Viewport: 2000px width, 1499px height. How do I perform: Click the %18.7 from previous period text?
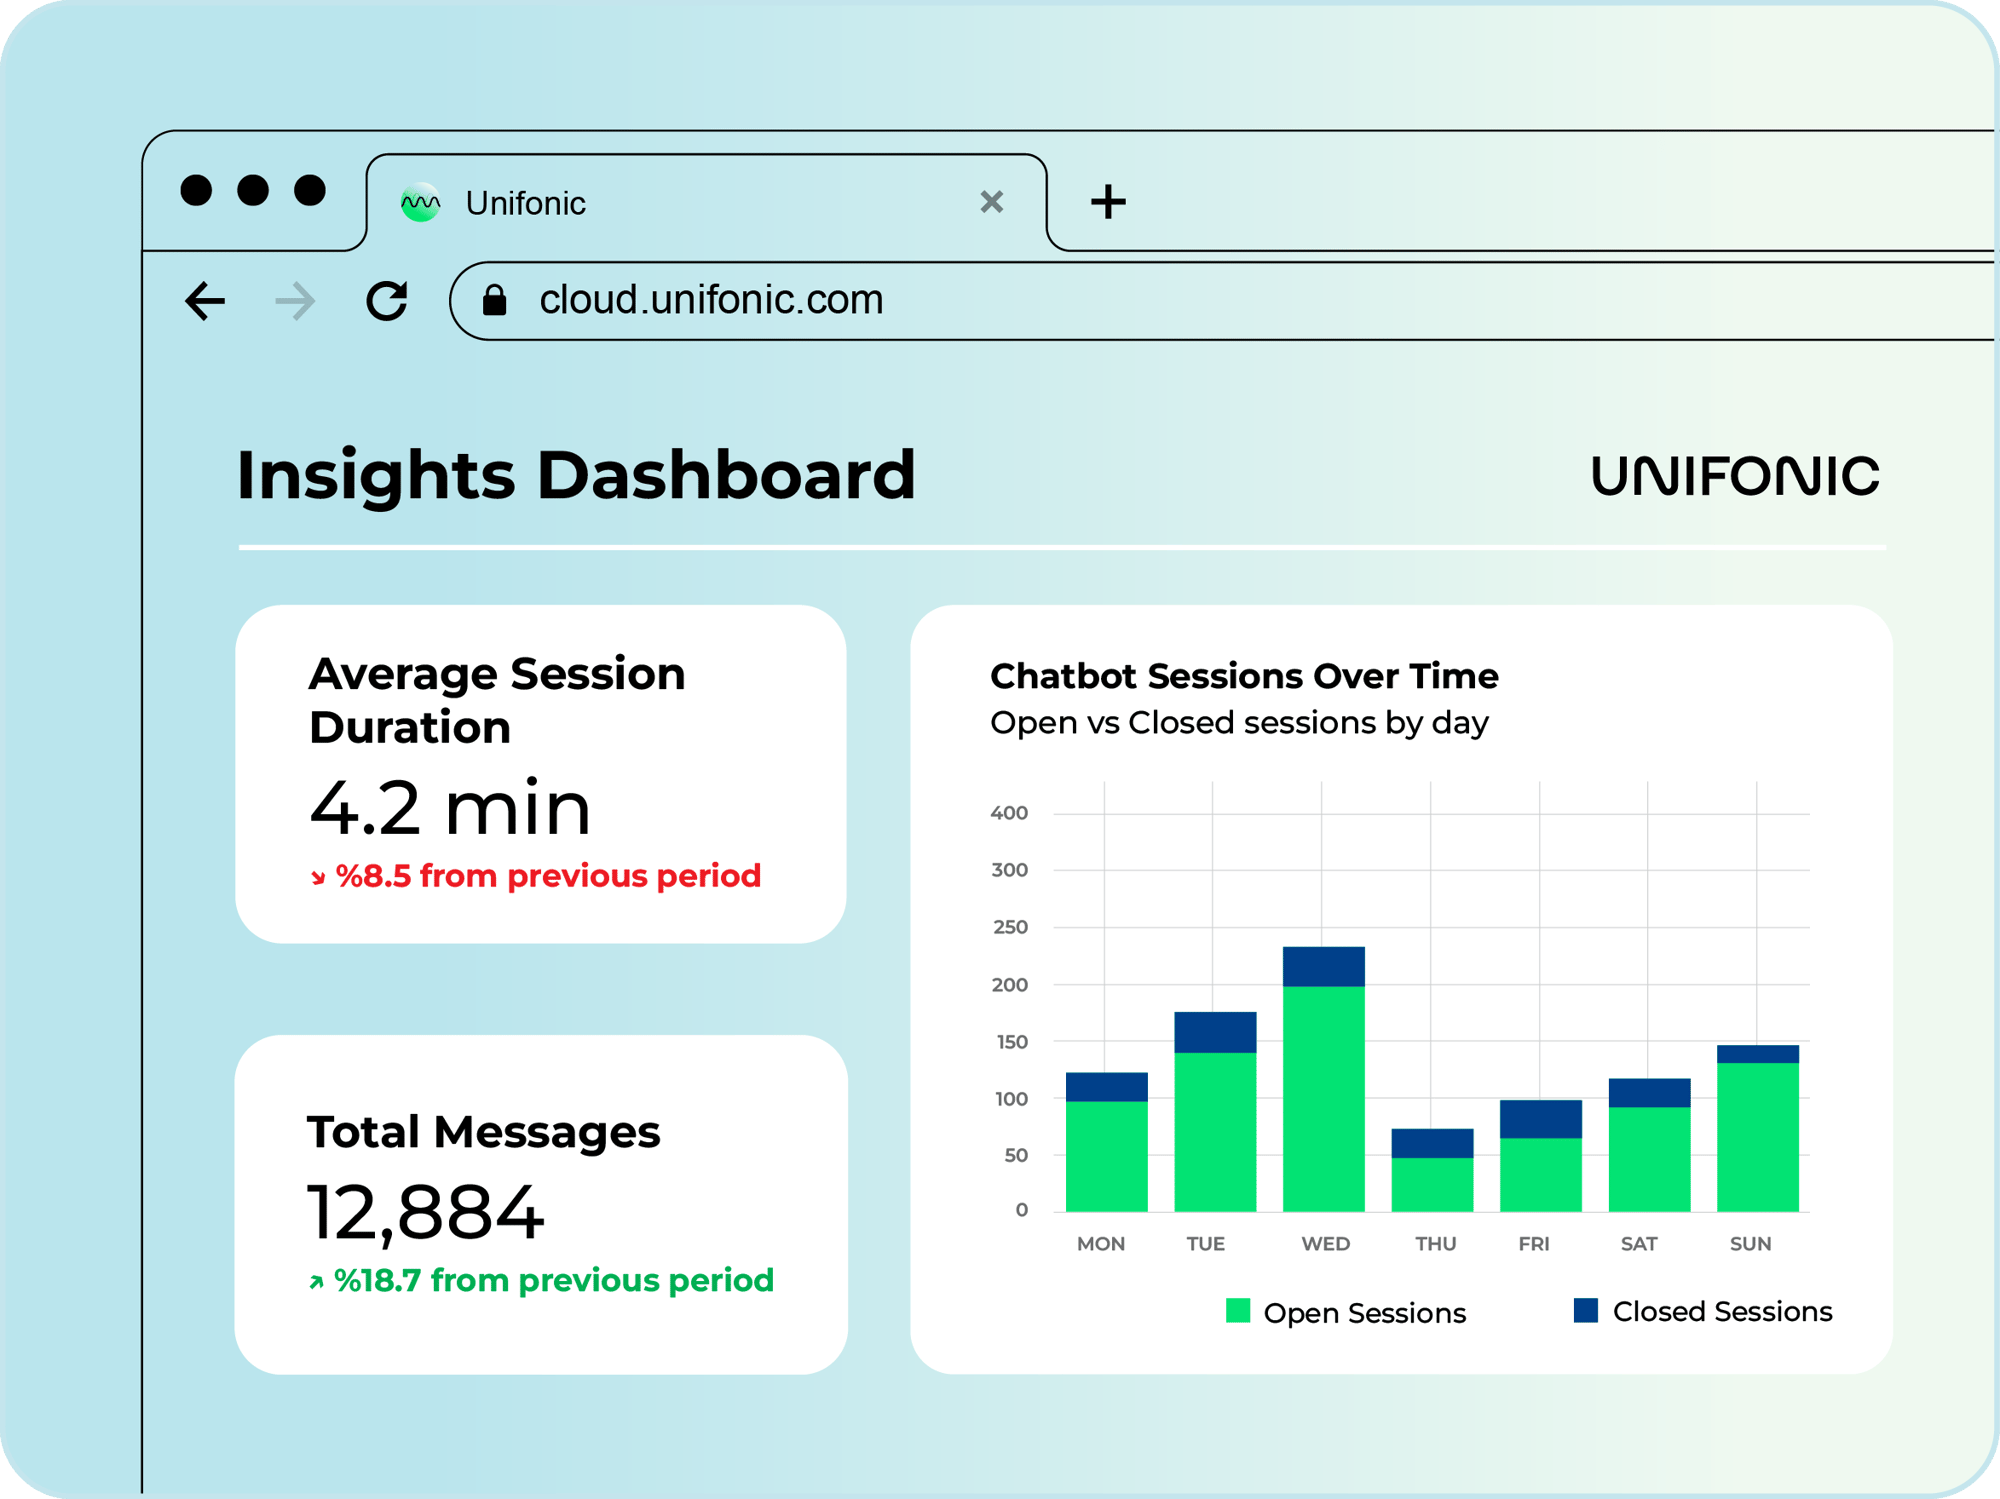[554, 1281]
